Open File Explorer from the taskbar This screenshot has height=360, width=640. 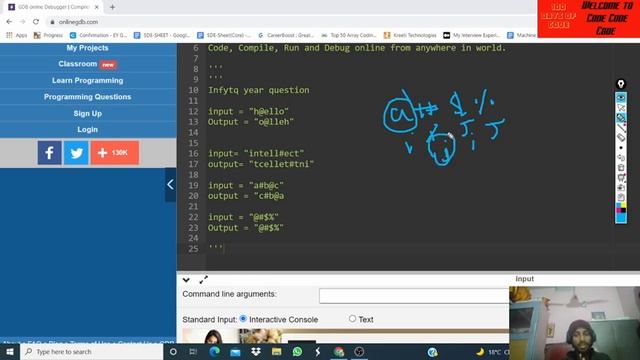(x=276, y=351)
